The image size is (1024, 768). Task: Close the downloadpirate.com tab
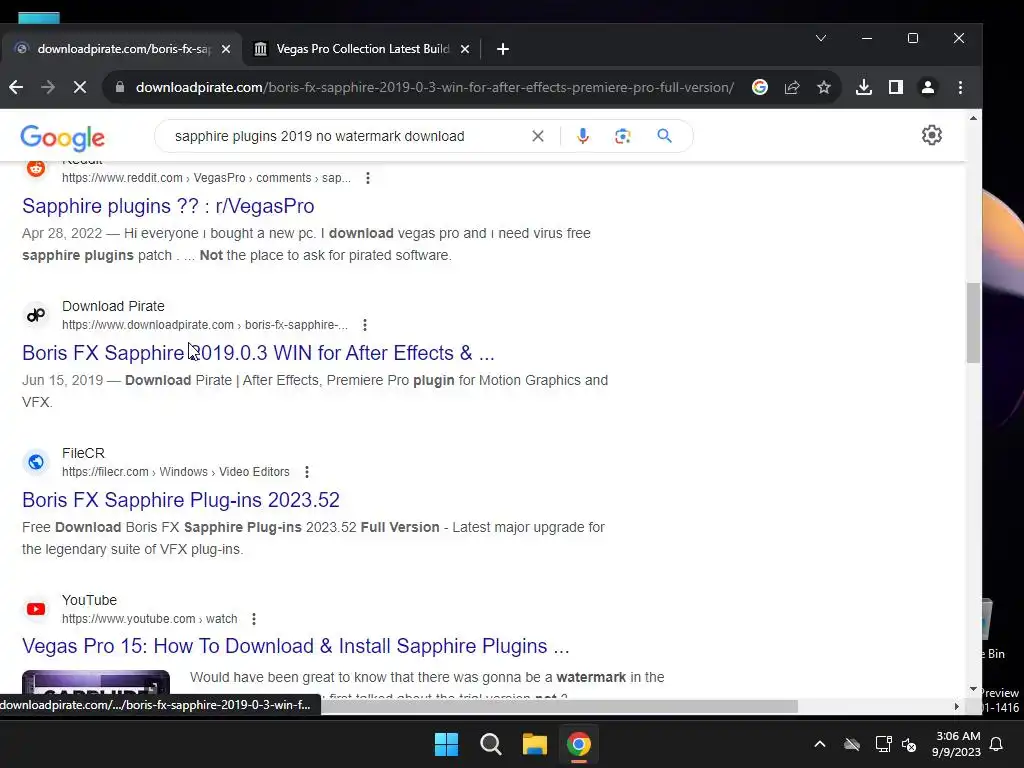point(226,49)
